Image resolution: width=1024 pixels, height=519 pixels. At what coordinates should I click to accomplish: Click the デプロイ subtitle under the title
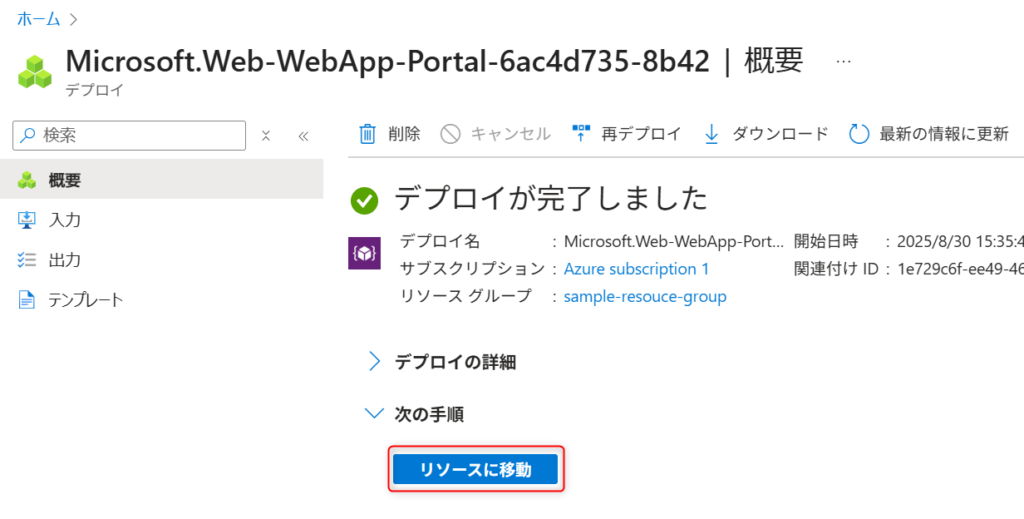coord(95,90)
